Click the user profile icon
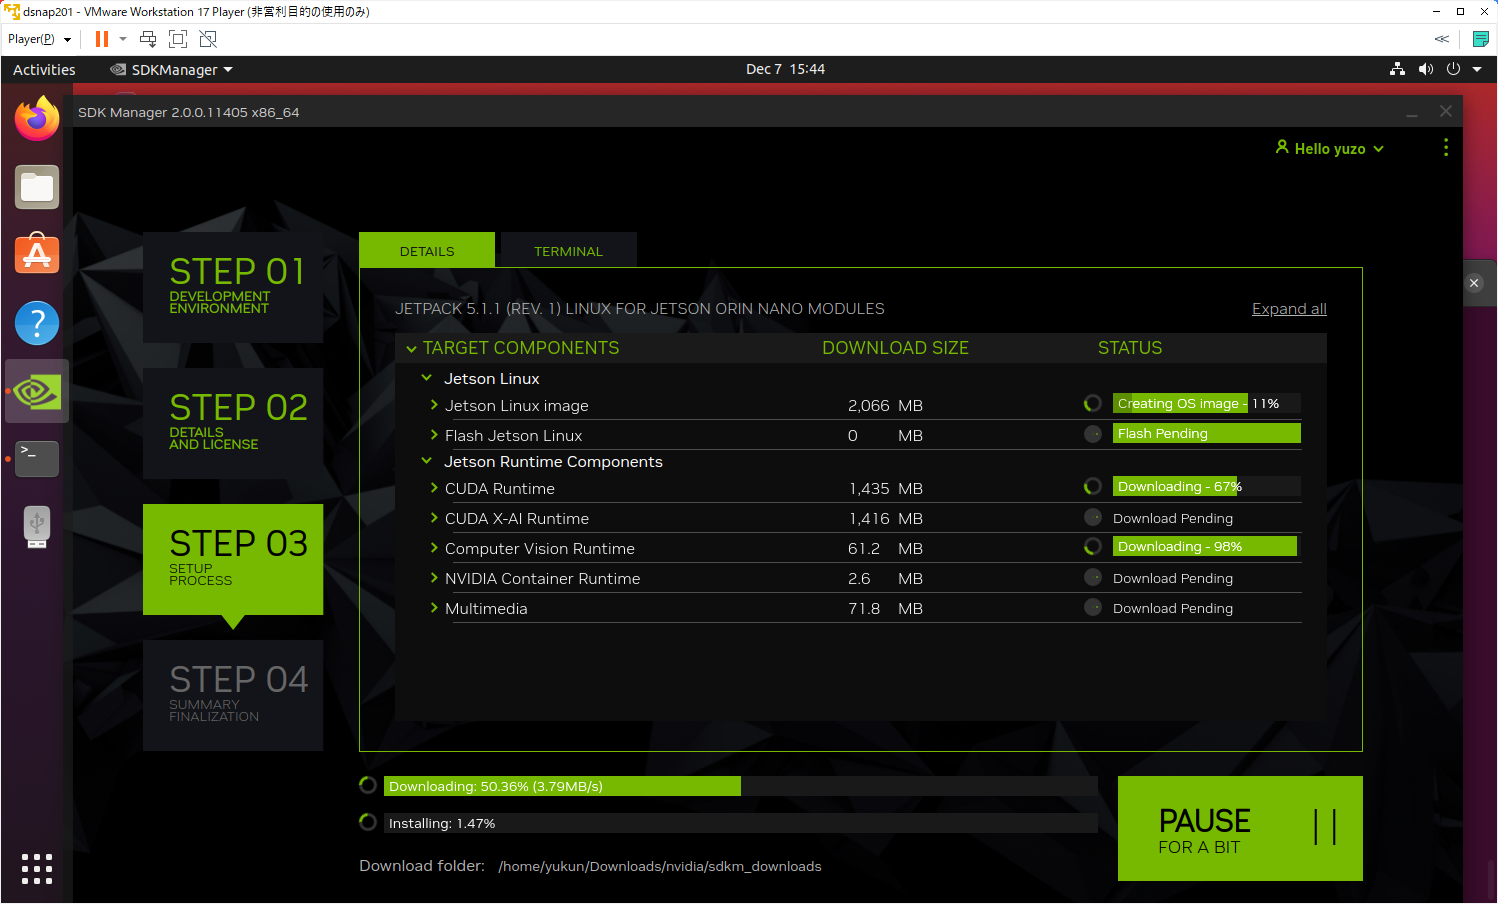 click(x=1282, y=147)
